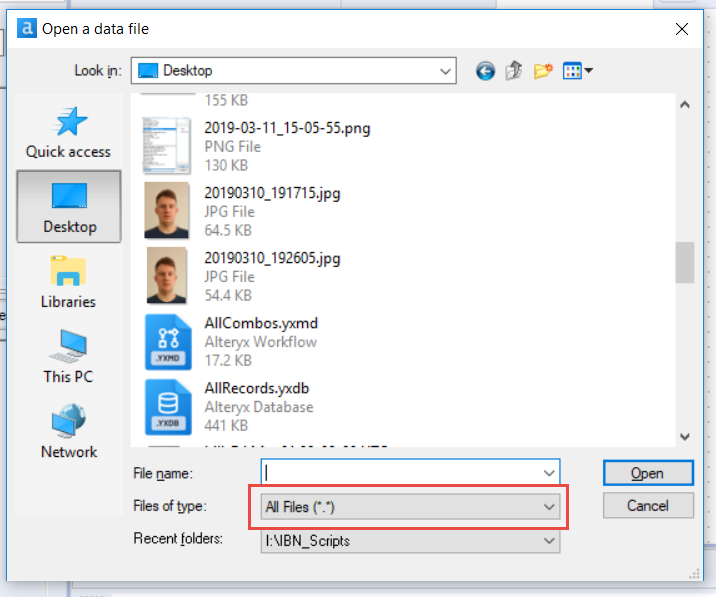Click the "130 KB" size text

coord(226,165)
